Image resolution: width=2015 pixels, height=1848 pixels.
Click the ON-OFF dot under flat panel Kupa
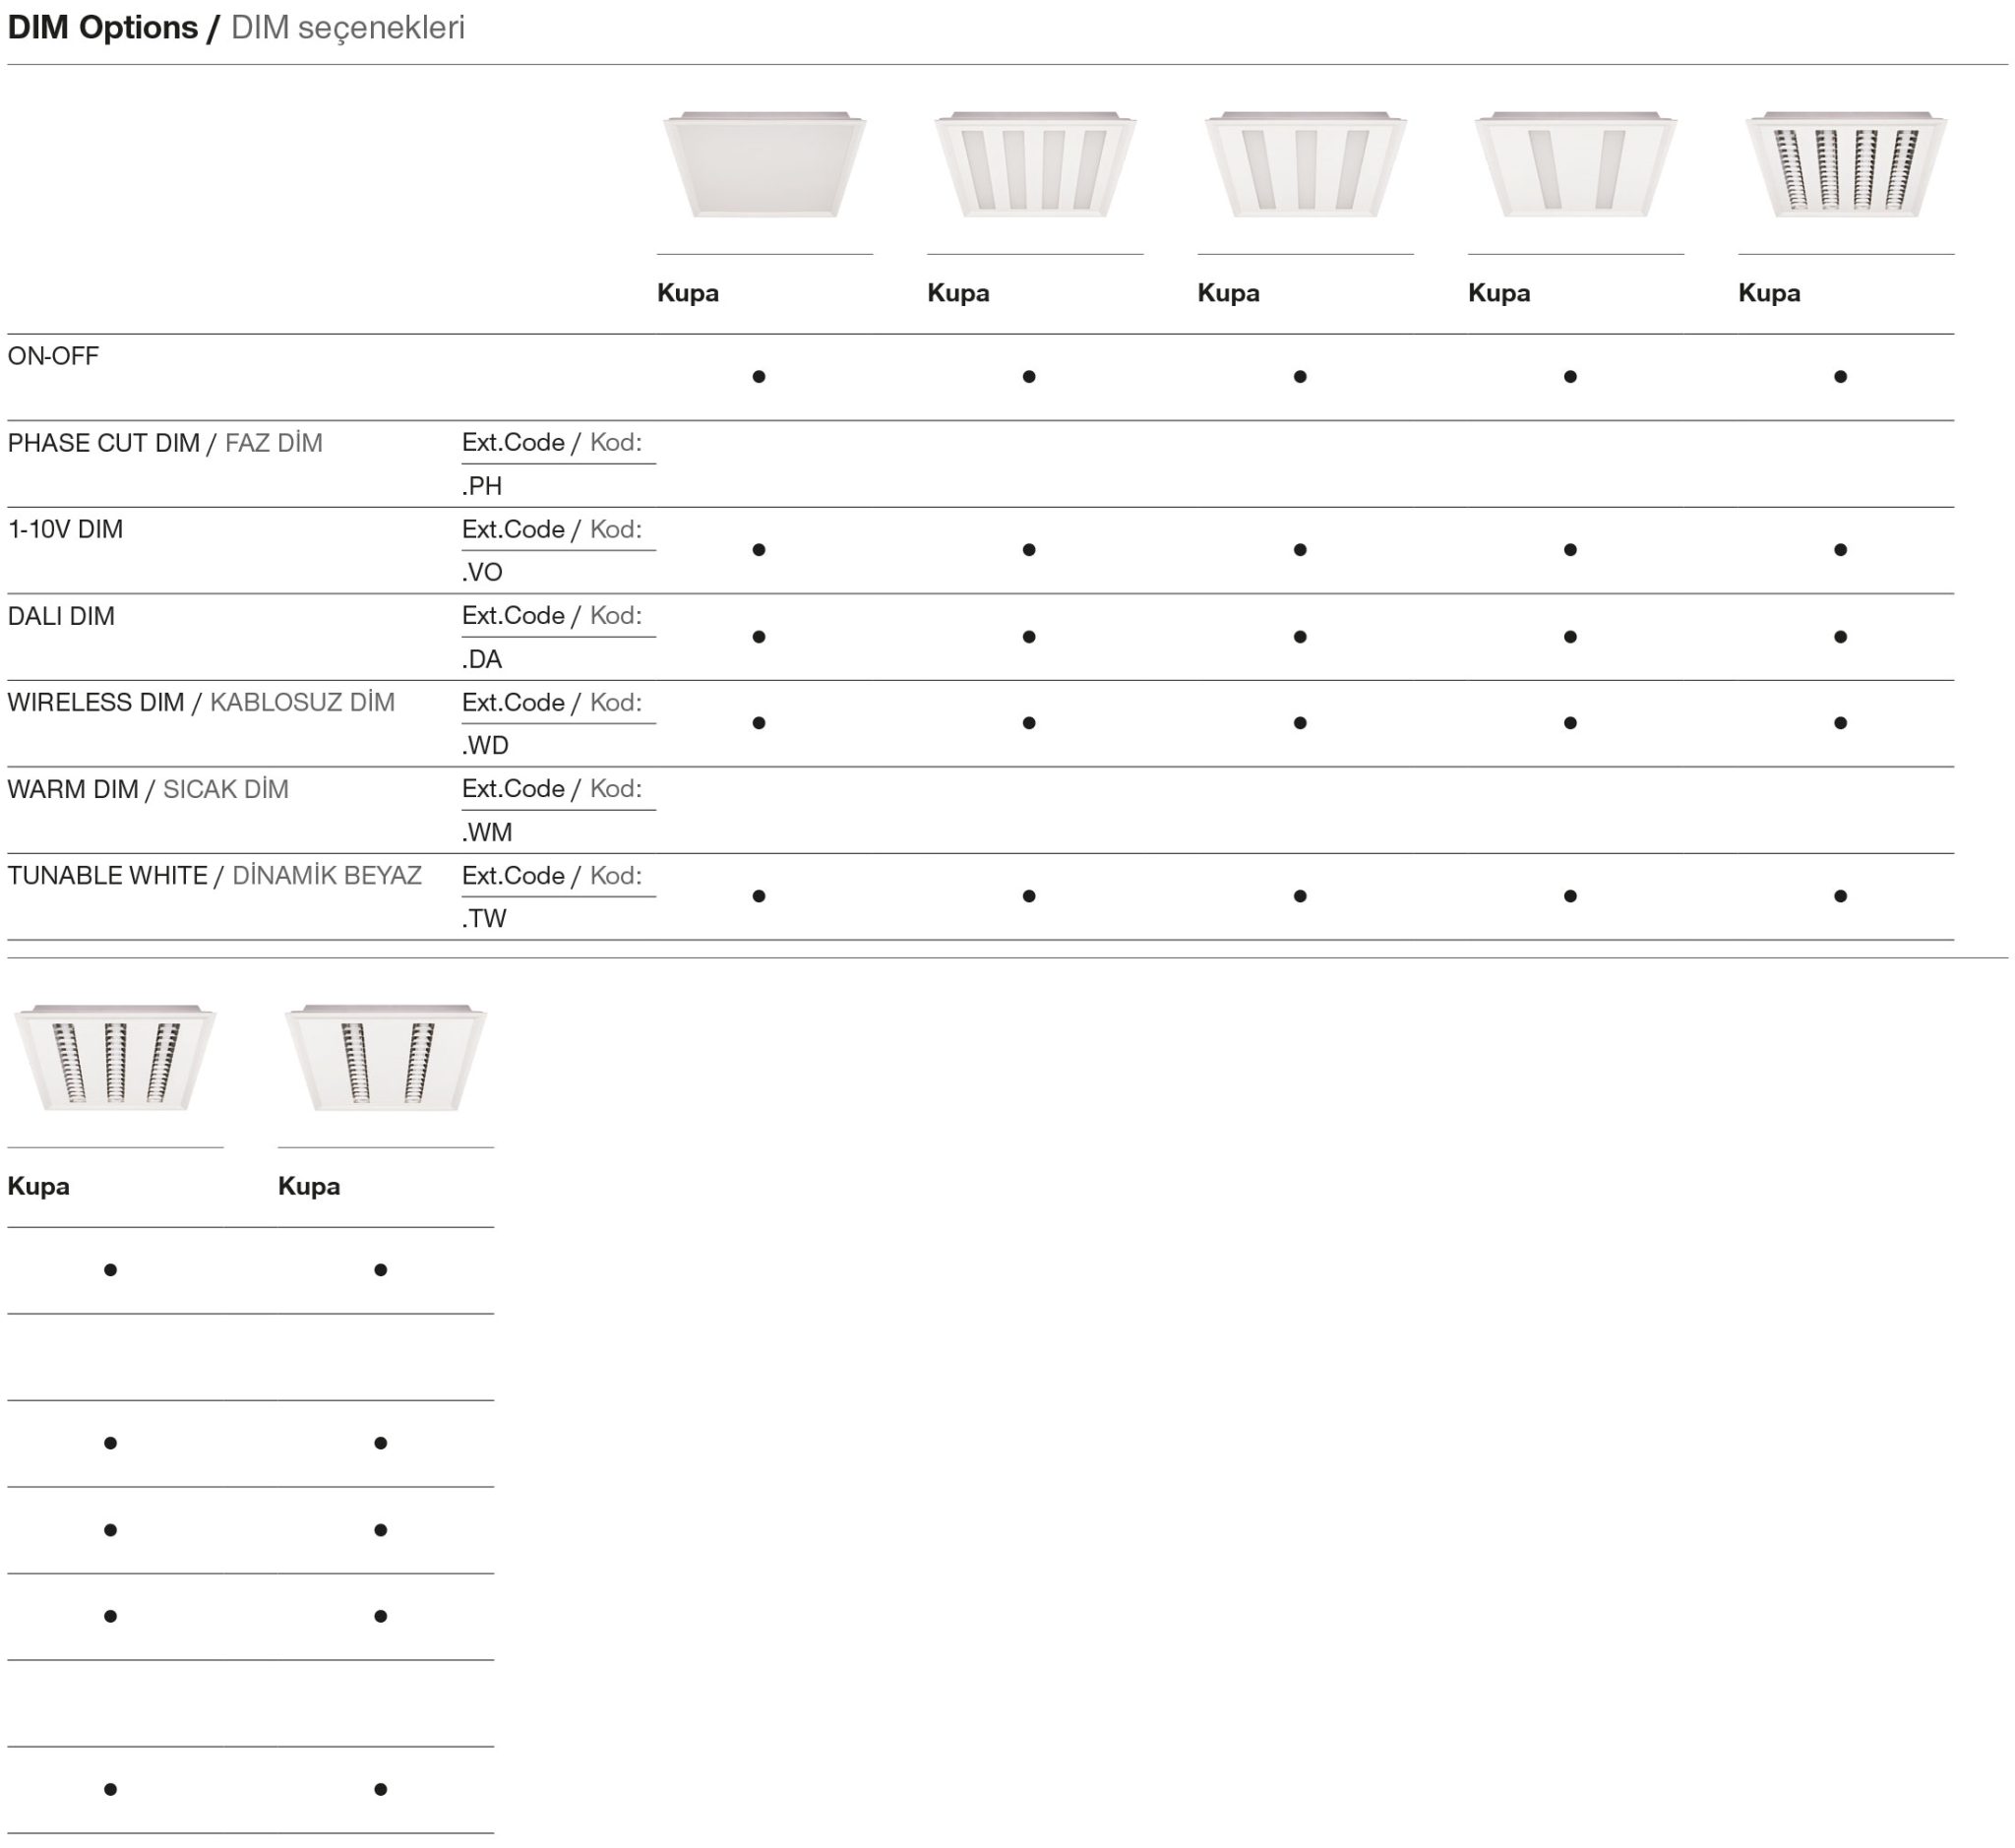759,377
